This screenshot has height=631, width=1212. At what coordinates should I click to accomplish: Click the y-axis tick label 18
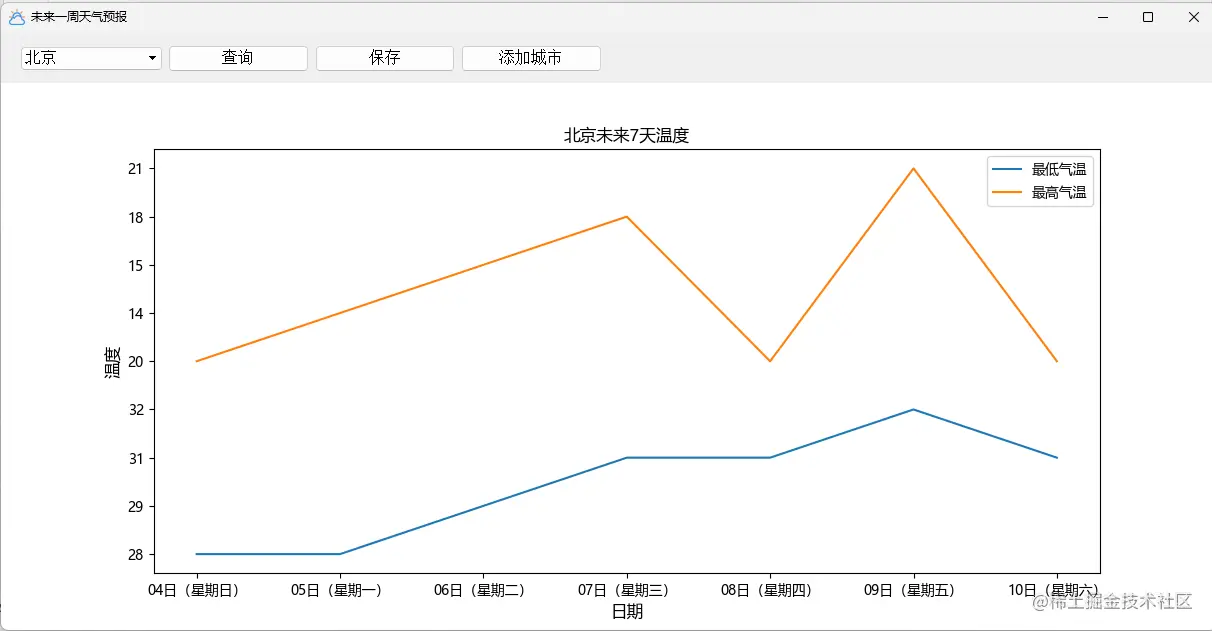(x=136, y=217)
